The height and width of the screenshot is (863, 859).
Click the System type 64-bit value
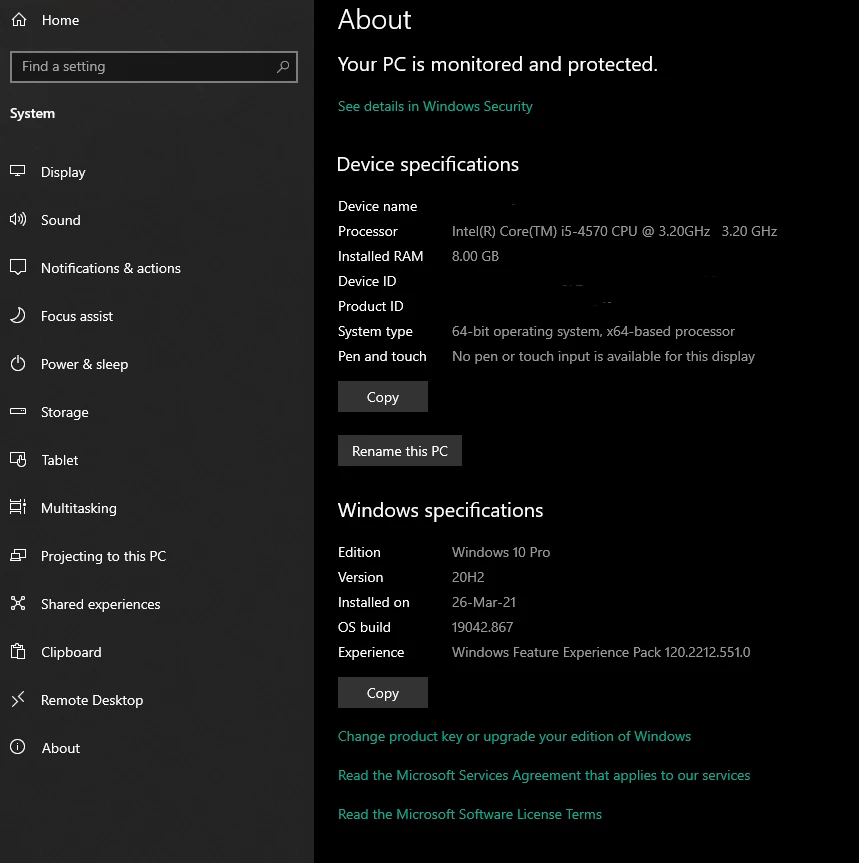pyautogui.click(x=593, y=331)
